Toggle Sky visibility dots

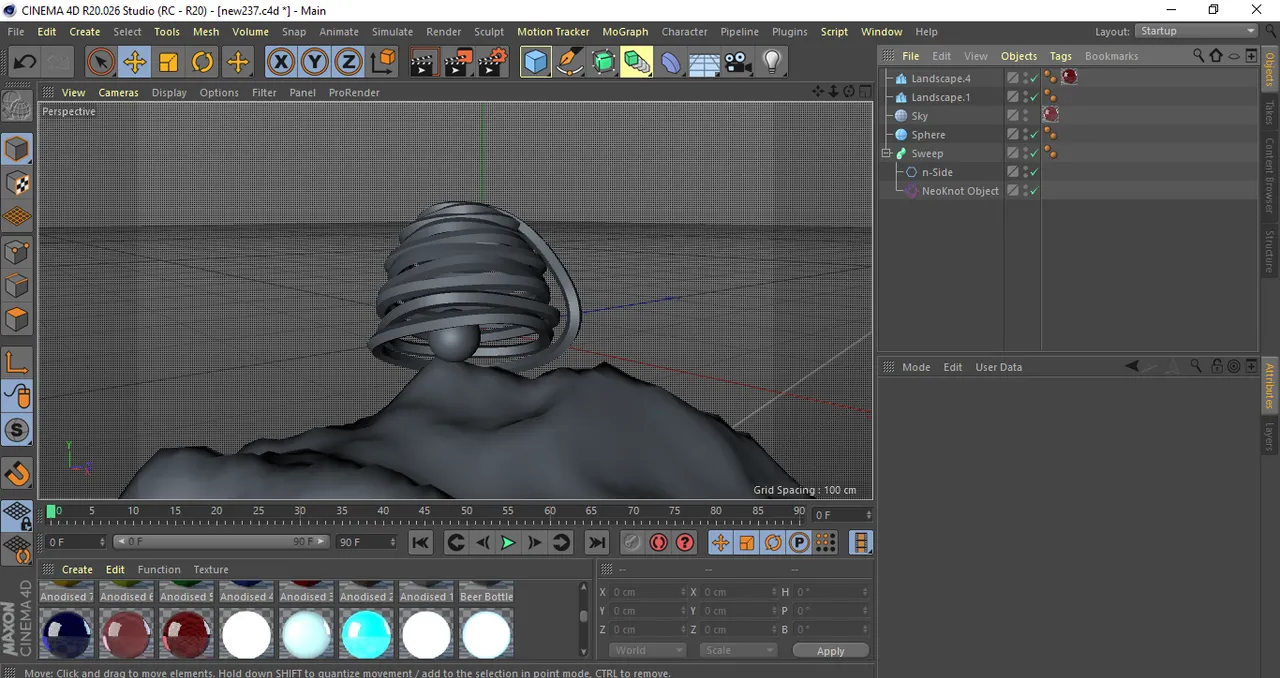(1025, 116)
